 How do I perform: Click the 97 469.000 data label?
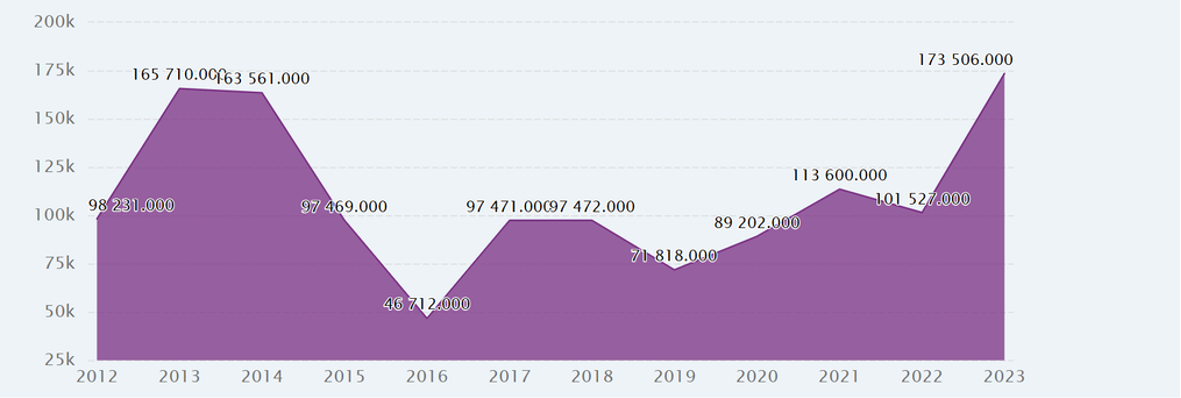[344, 207]
